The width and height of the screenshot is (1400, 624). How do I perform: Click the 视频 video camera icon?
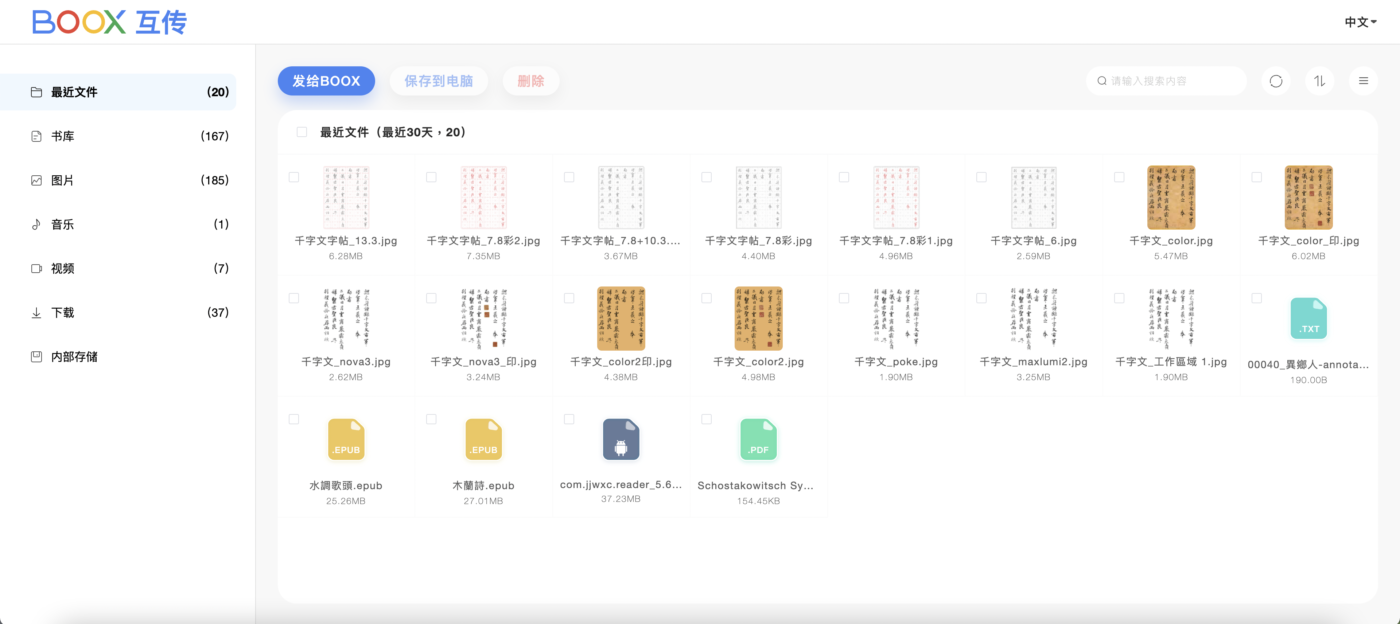point(36,268)
